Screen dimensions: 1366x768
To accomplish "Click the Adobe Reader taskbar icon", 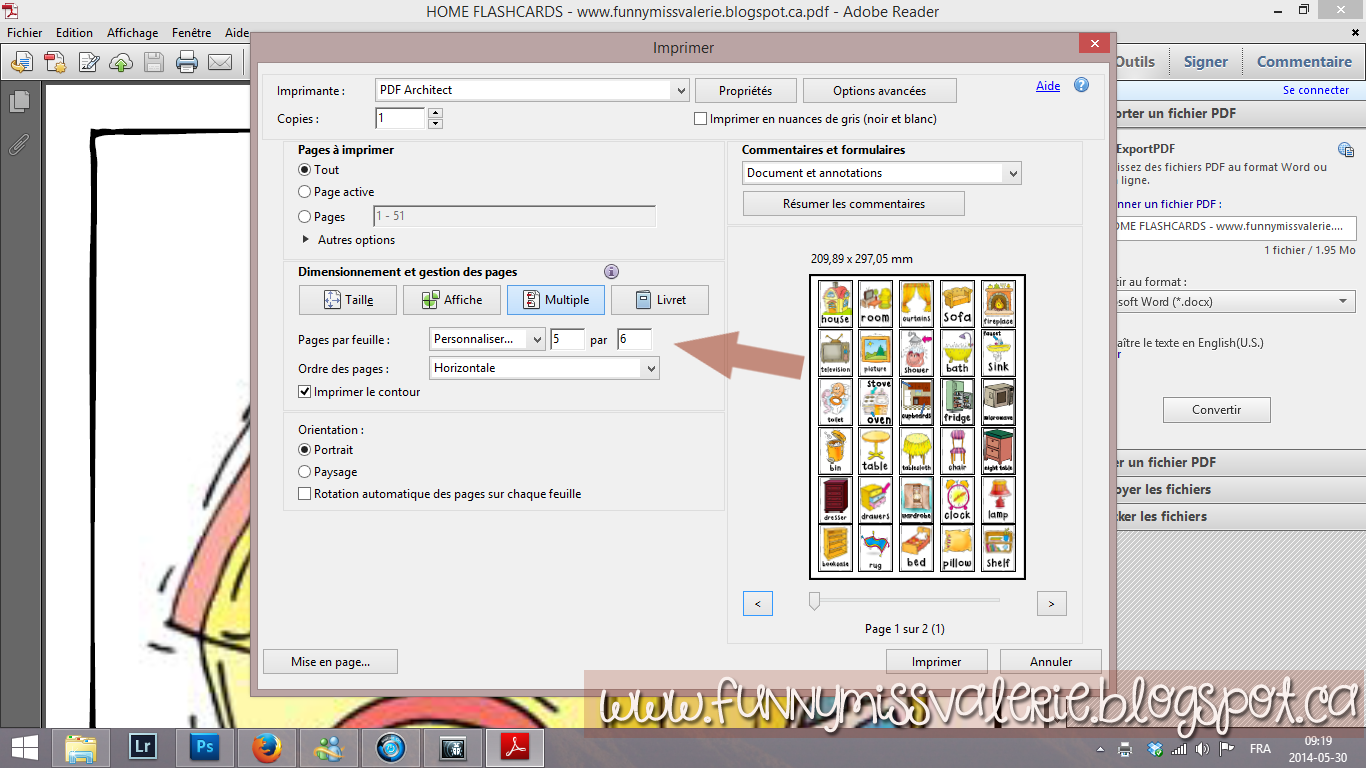I will point(514,747).
